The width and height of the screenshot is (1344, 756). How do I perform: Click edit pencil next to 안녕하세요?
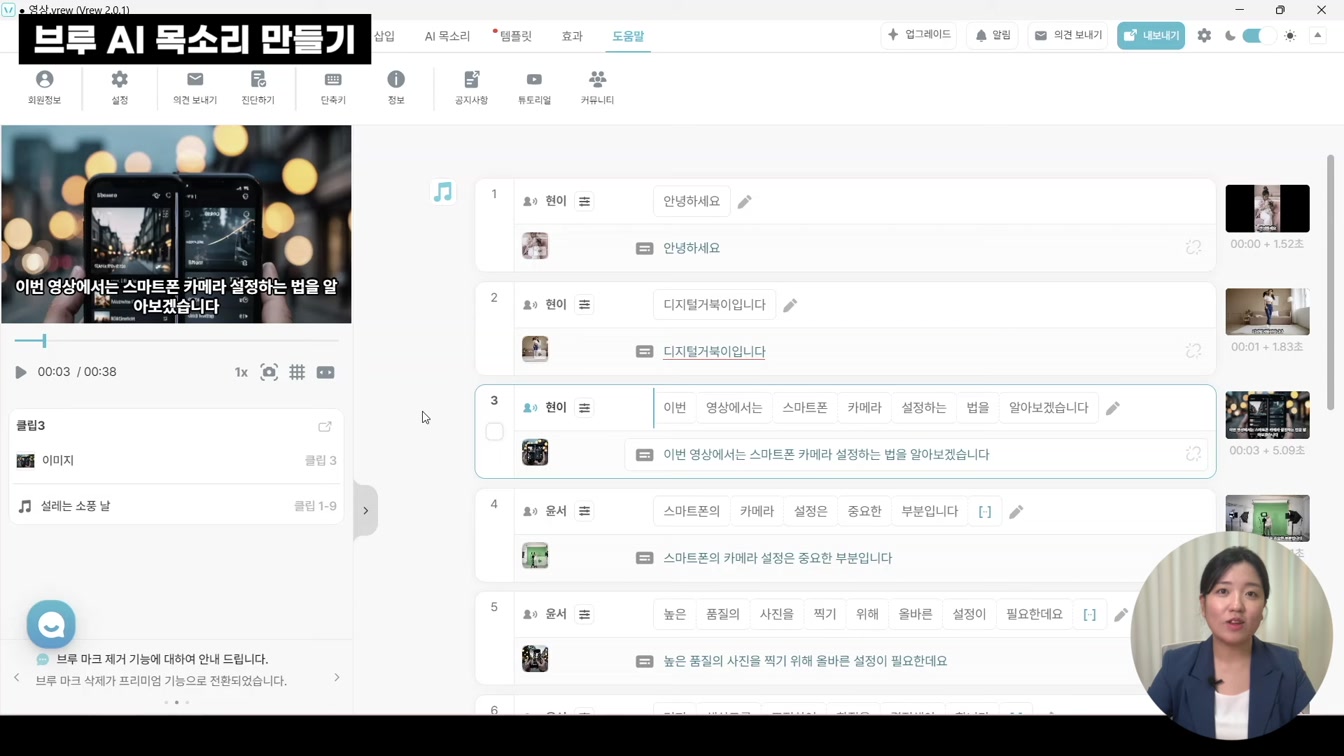[745, 202]
